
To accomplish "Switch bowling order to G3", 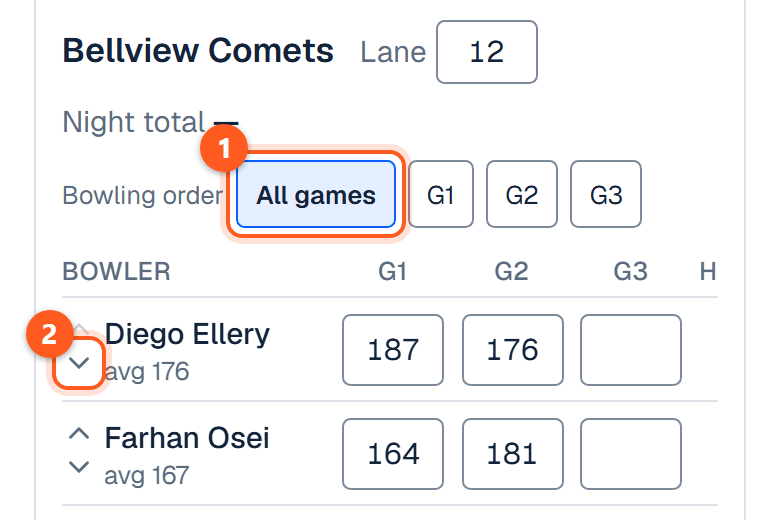I will click(x=606, y=195).
